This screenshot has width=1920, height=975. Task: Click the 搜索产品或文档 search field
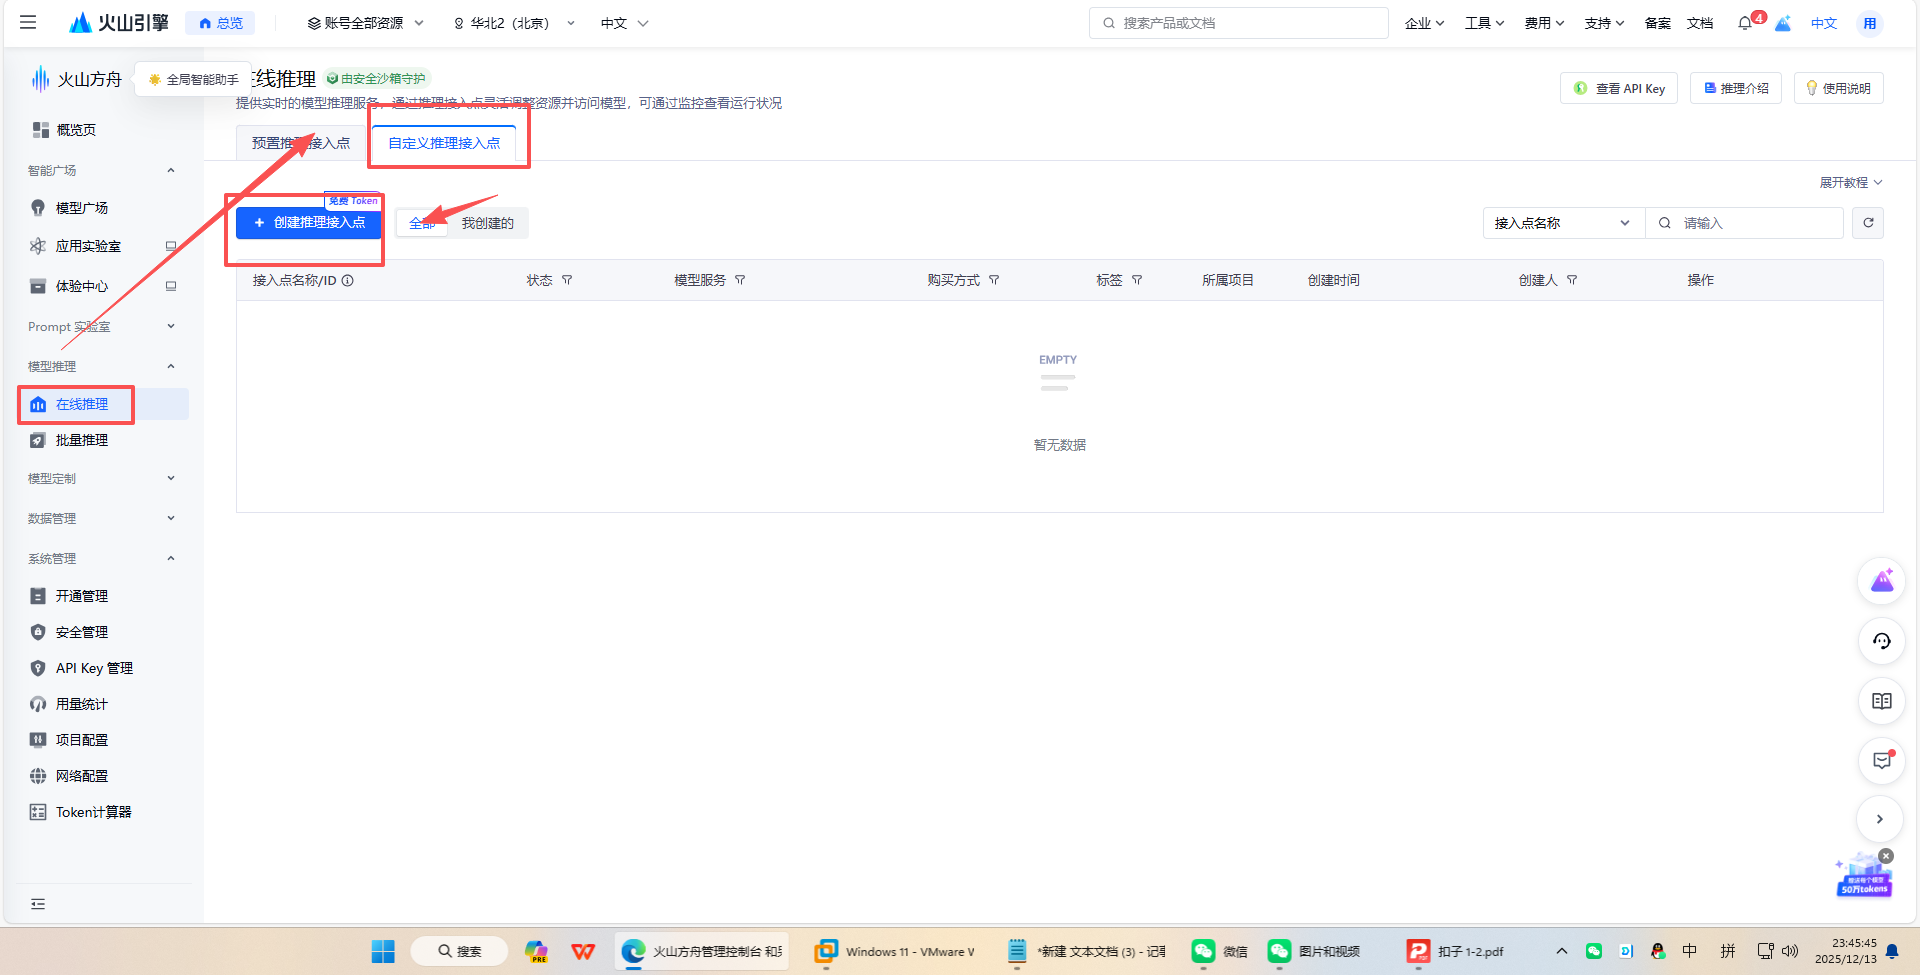click(1238, 22)
